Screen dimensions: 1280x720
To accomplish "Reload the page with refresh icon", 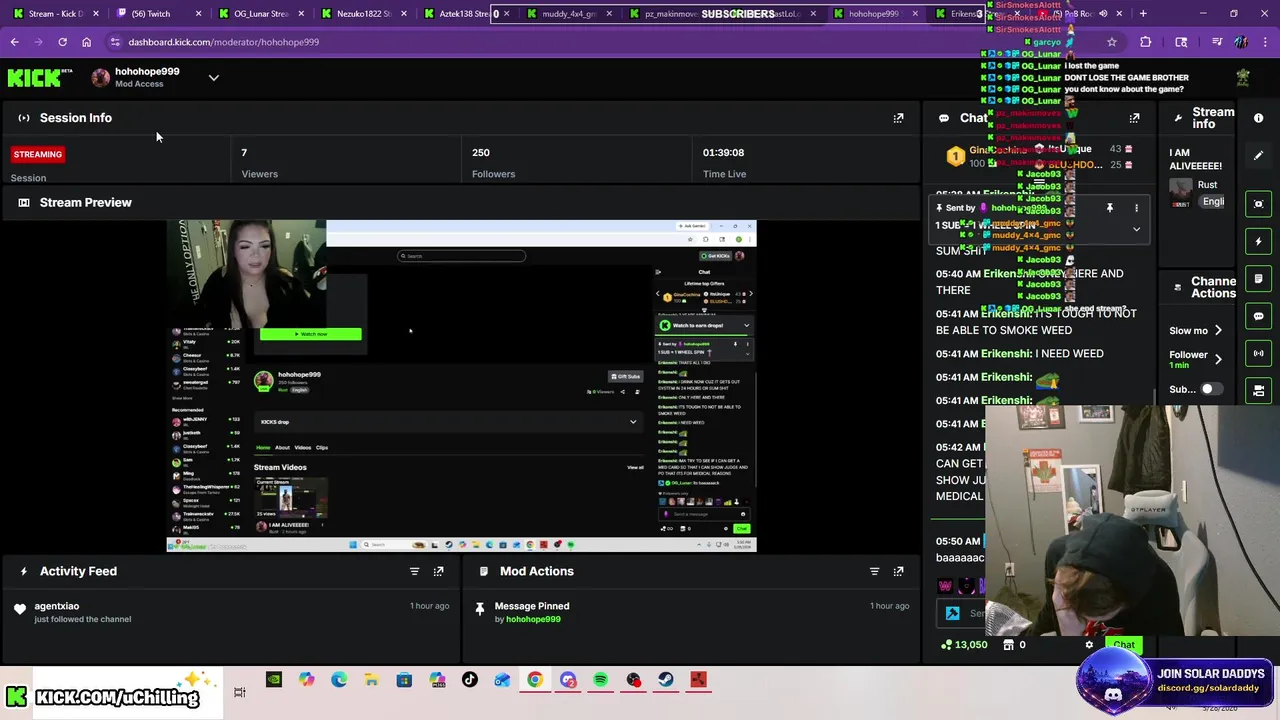I will point(62,42).
